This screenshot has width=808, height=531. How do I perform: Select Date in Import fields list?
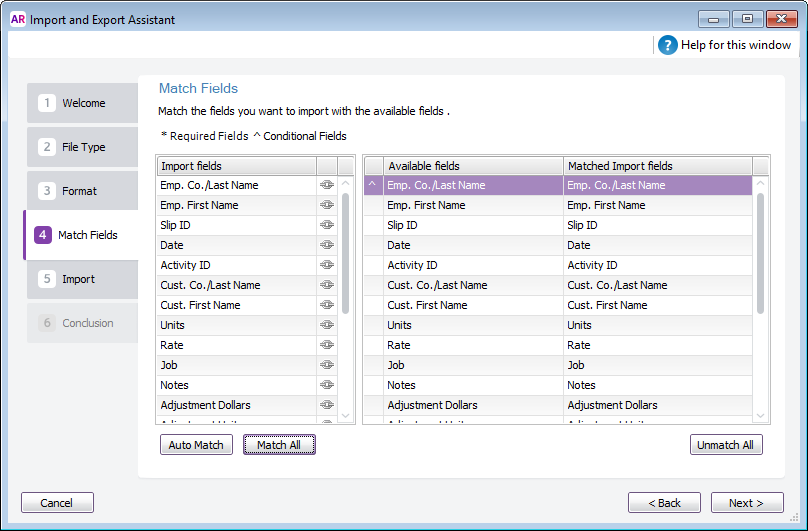click(x=237, y=245)
